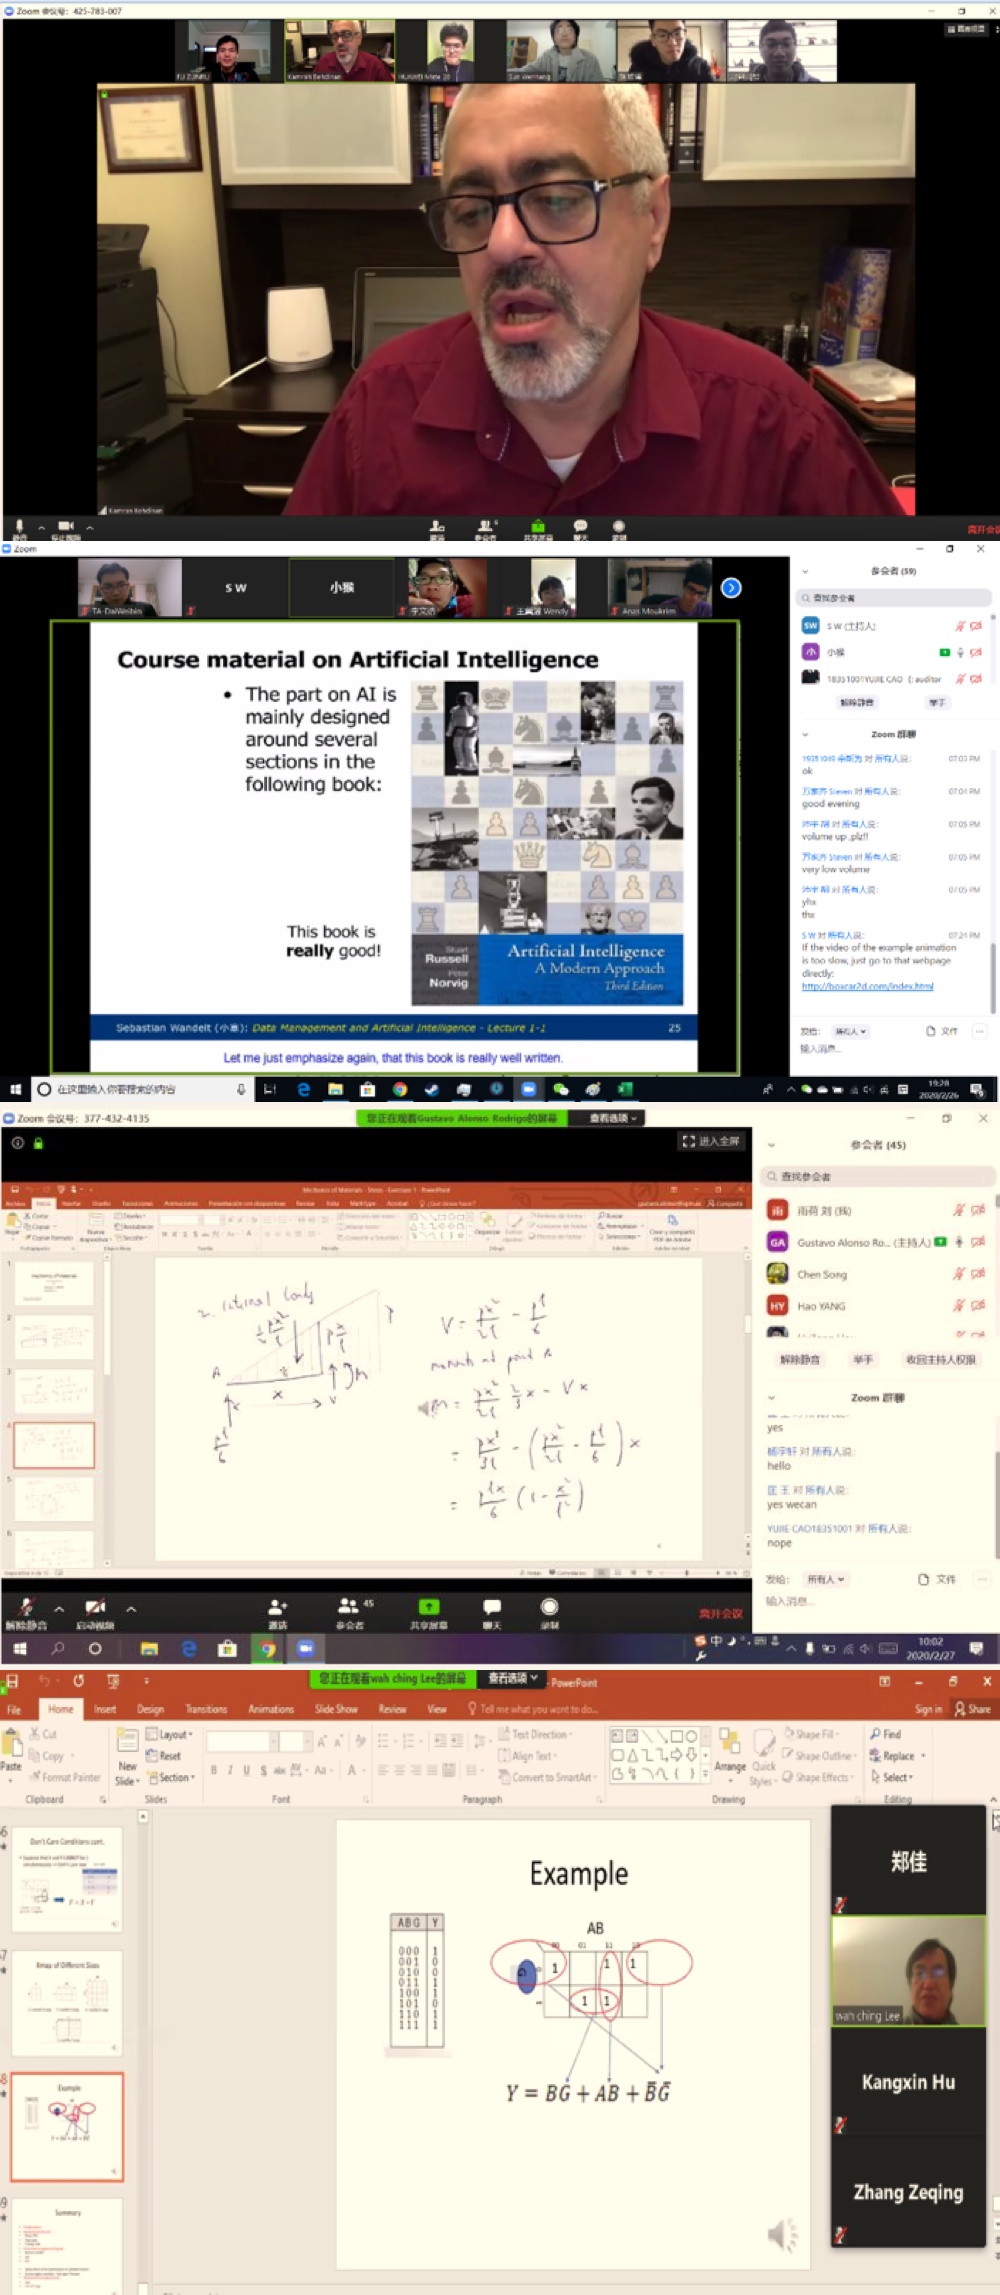Open send-to Everyone dropdown in Participants (59) chat
Screen dimensions: 1000x2295
click(851, 1031)
